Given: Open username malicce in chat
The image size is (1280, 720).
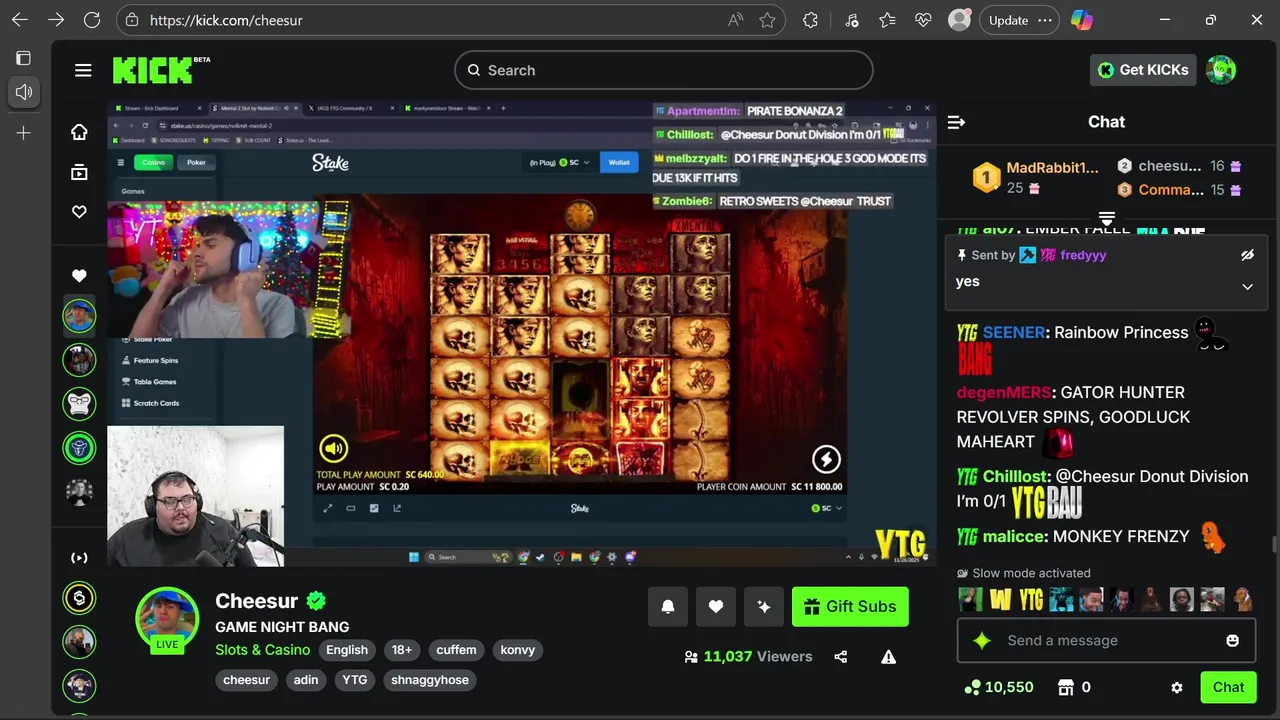Looking at the screenshot, I should click(x=1015, y=536).
